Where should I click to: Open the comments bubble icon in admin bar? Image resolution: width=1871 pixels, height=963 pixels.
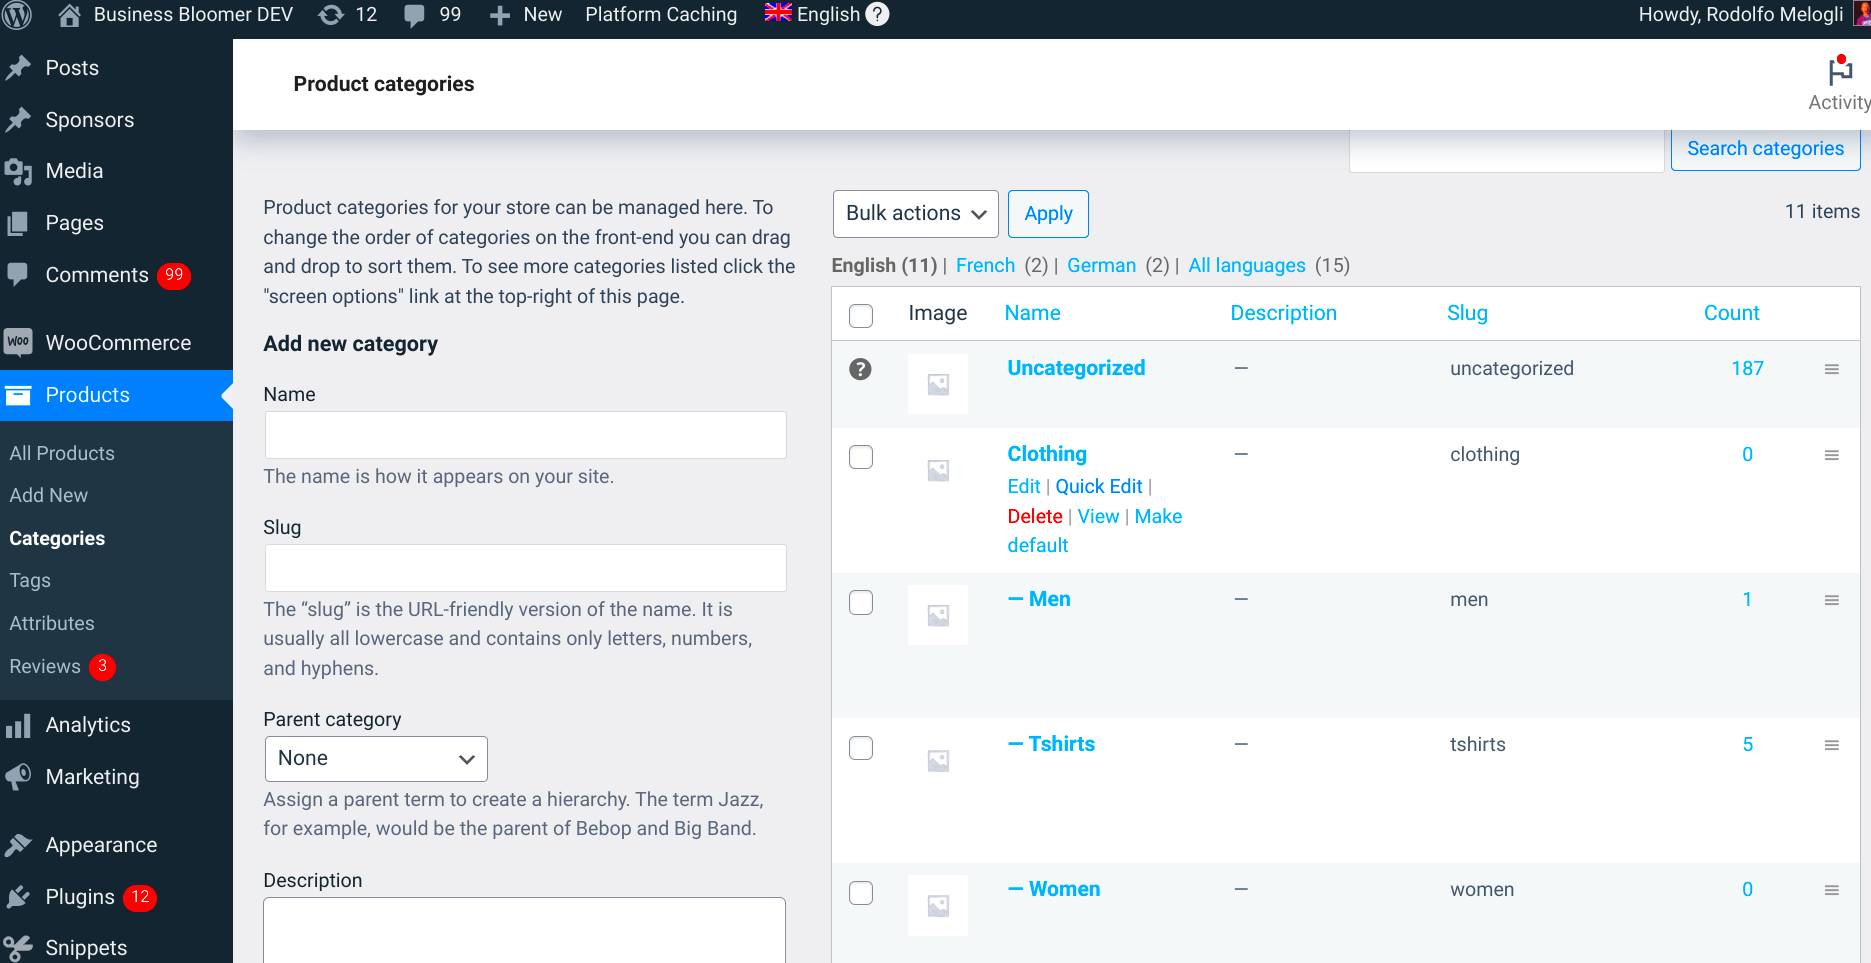414,16
